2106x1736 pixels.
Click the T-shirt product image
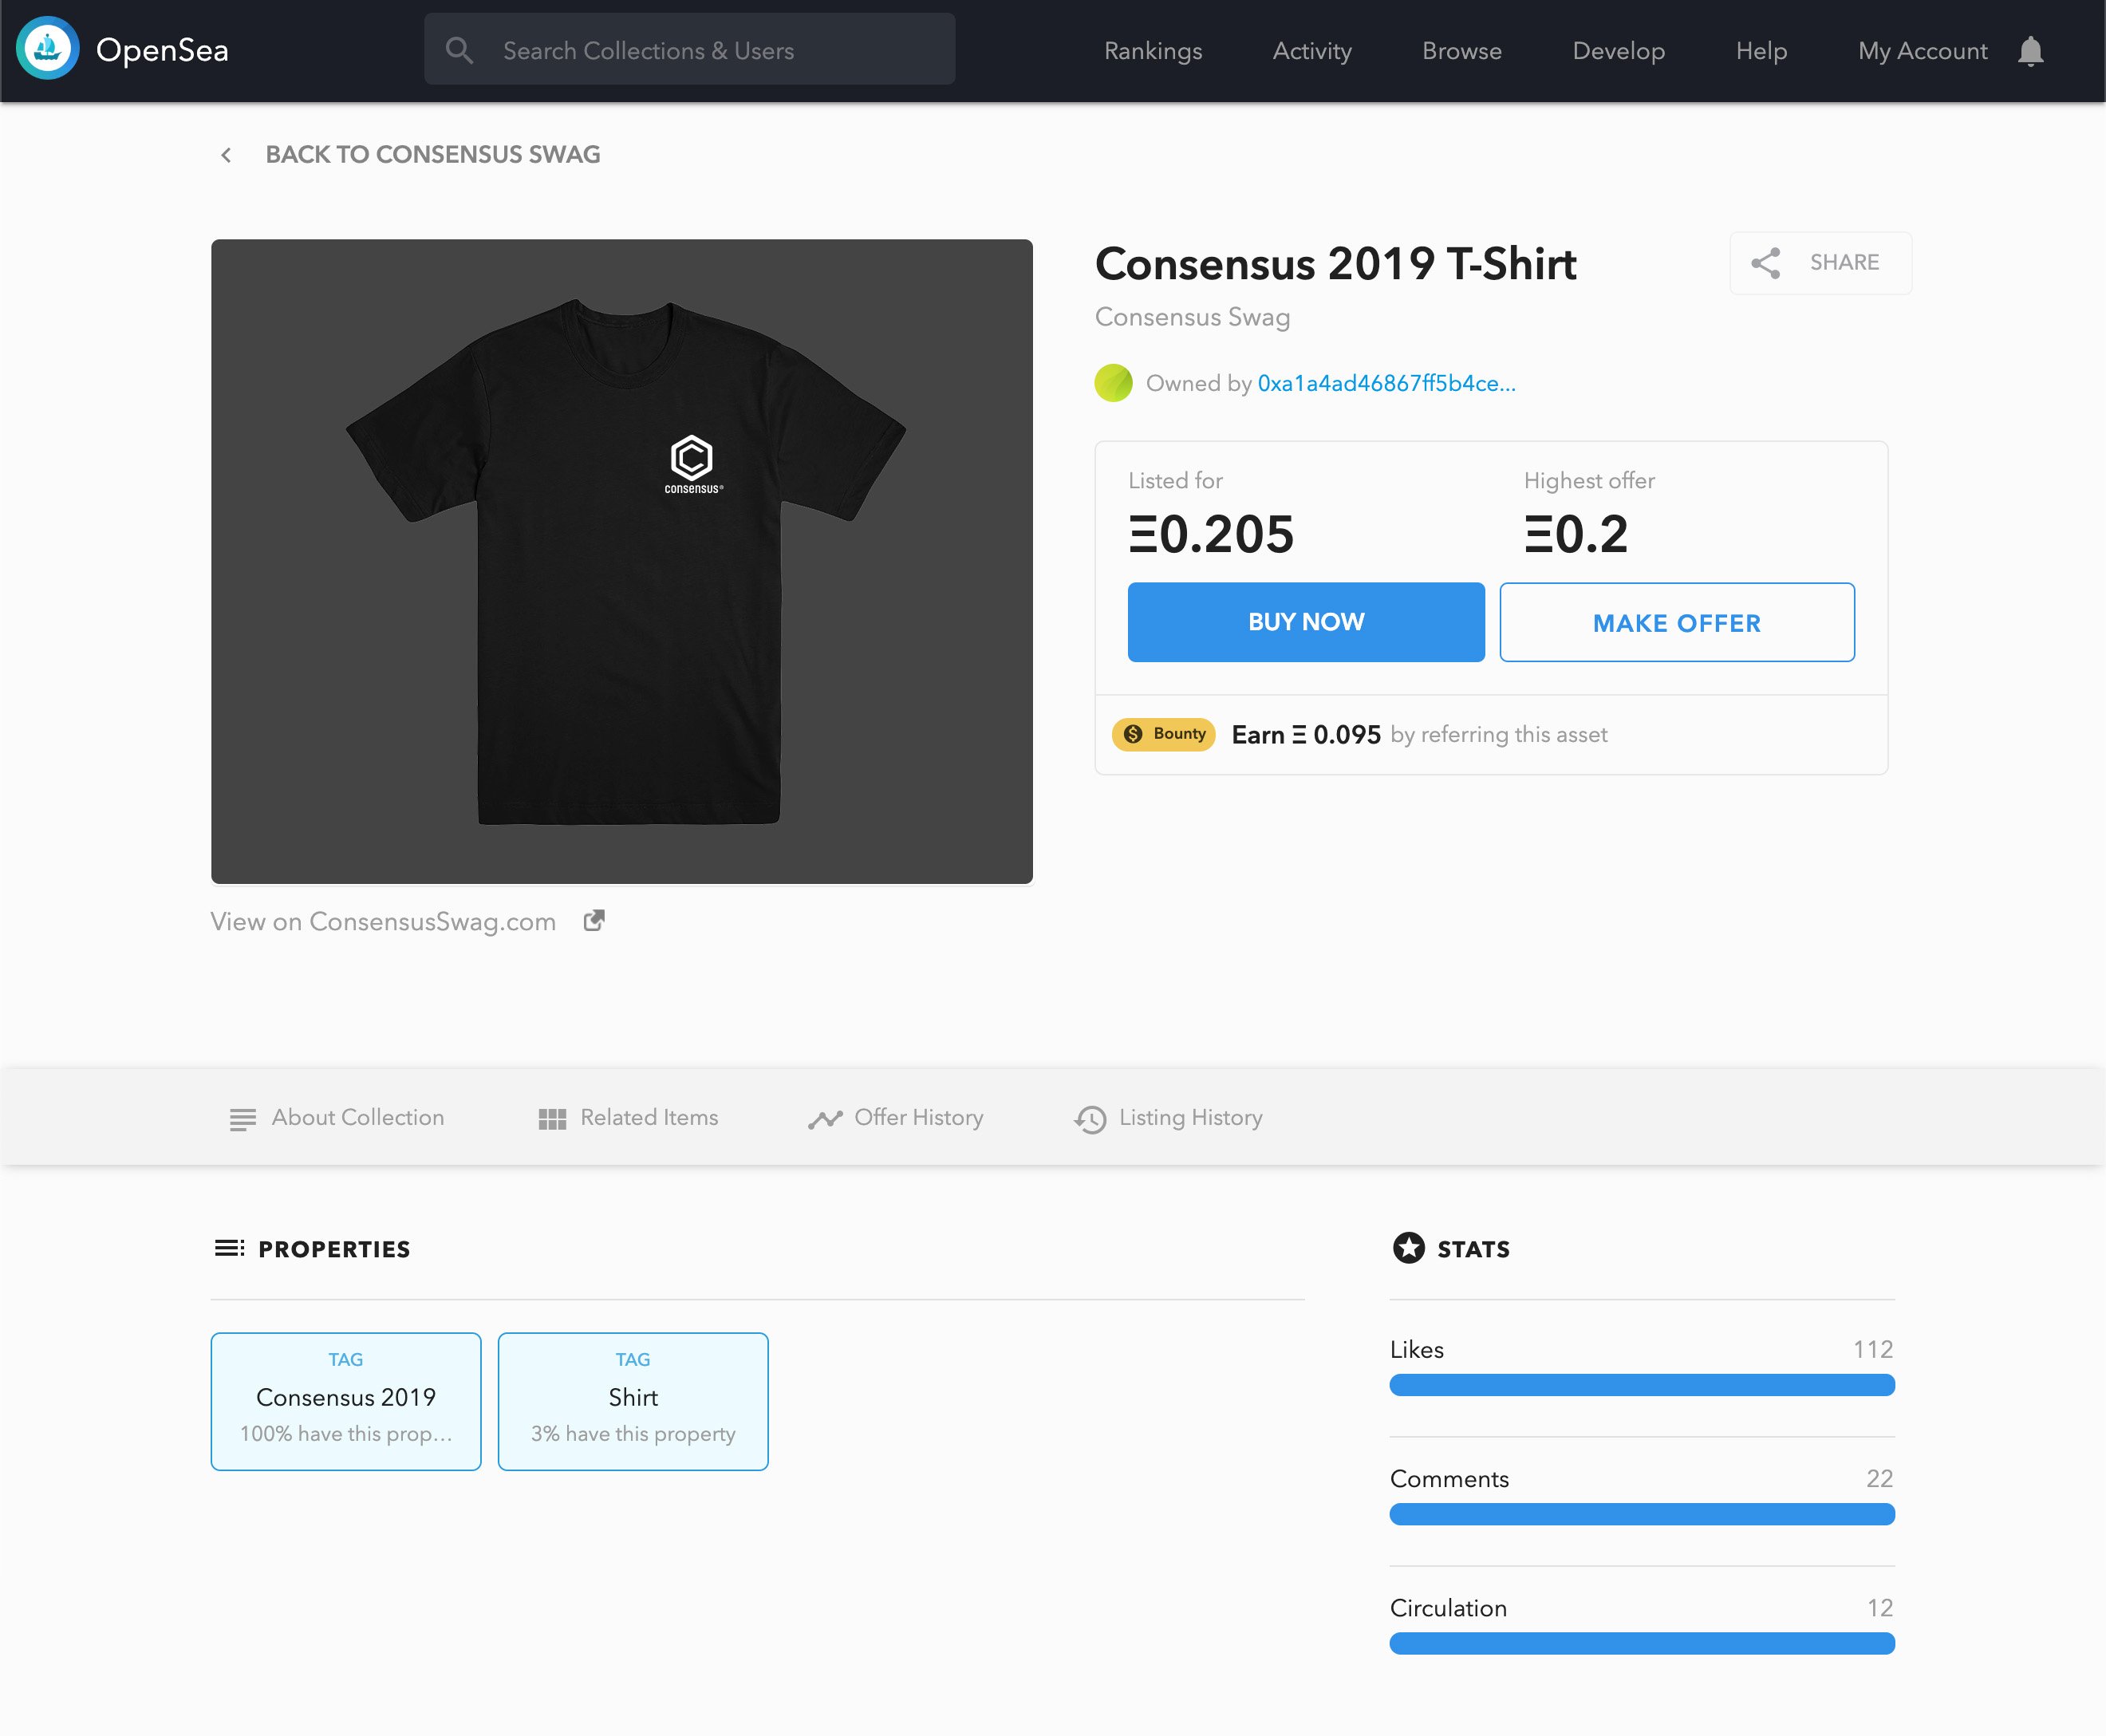622,561
